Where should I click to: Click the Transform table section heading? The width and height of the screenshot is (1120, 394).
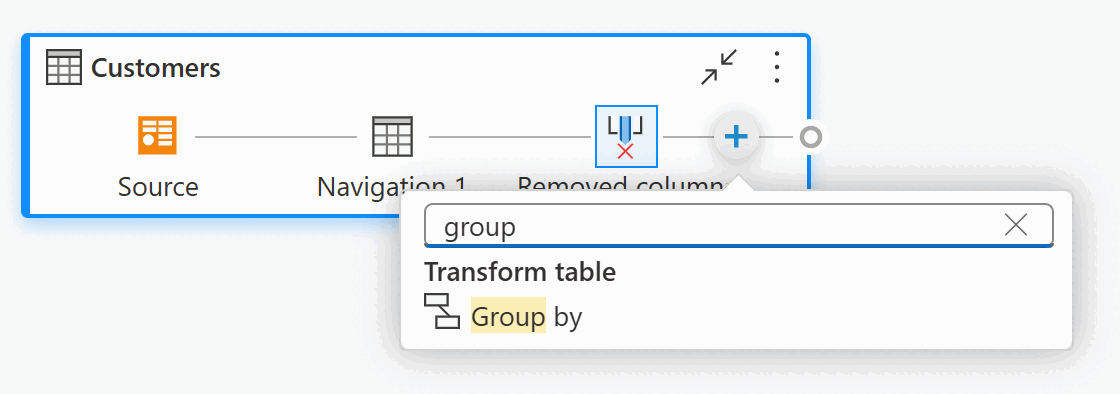click(x=520, y=272)
